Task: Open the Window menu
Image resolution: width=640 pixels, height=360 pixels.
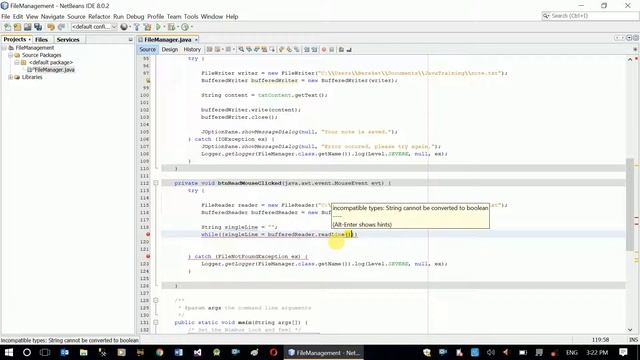Action: pyautogui.click(x=212, y=17)
